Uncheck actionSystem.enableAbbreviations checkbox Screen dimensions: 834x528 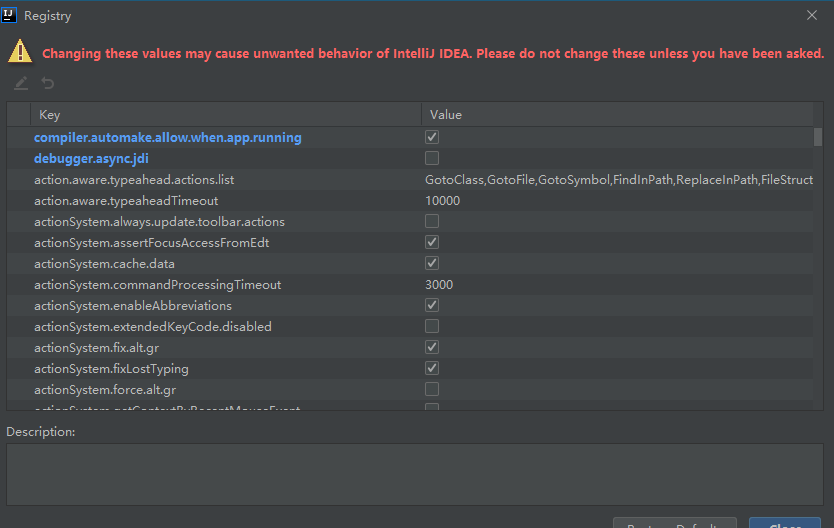(x=432, y=305)
